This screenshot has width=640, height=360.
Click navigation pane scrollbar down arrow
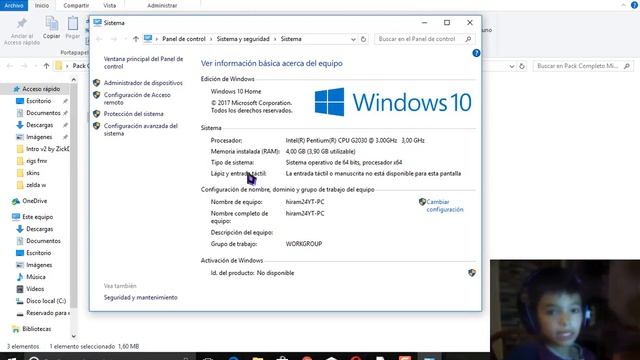click(x=74, y=336)
